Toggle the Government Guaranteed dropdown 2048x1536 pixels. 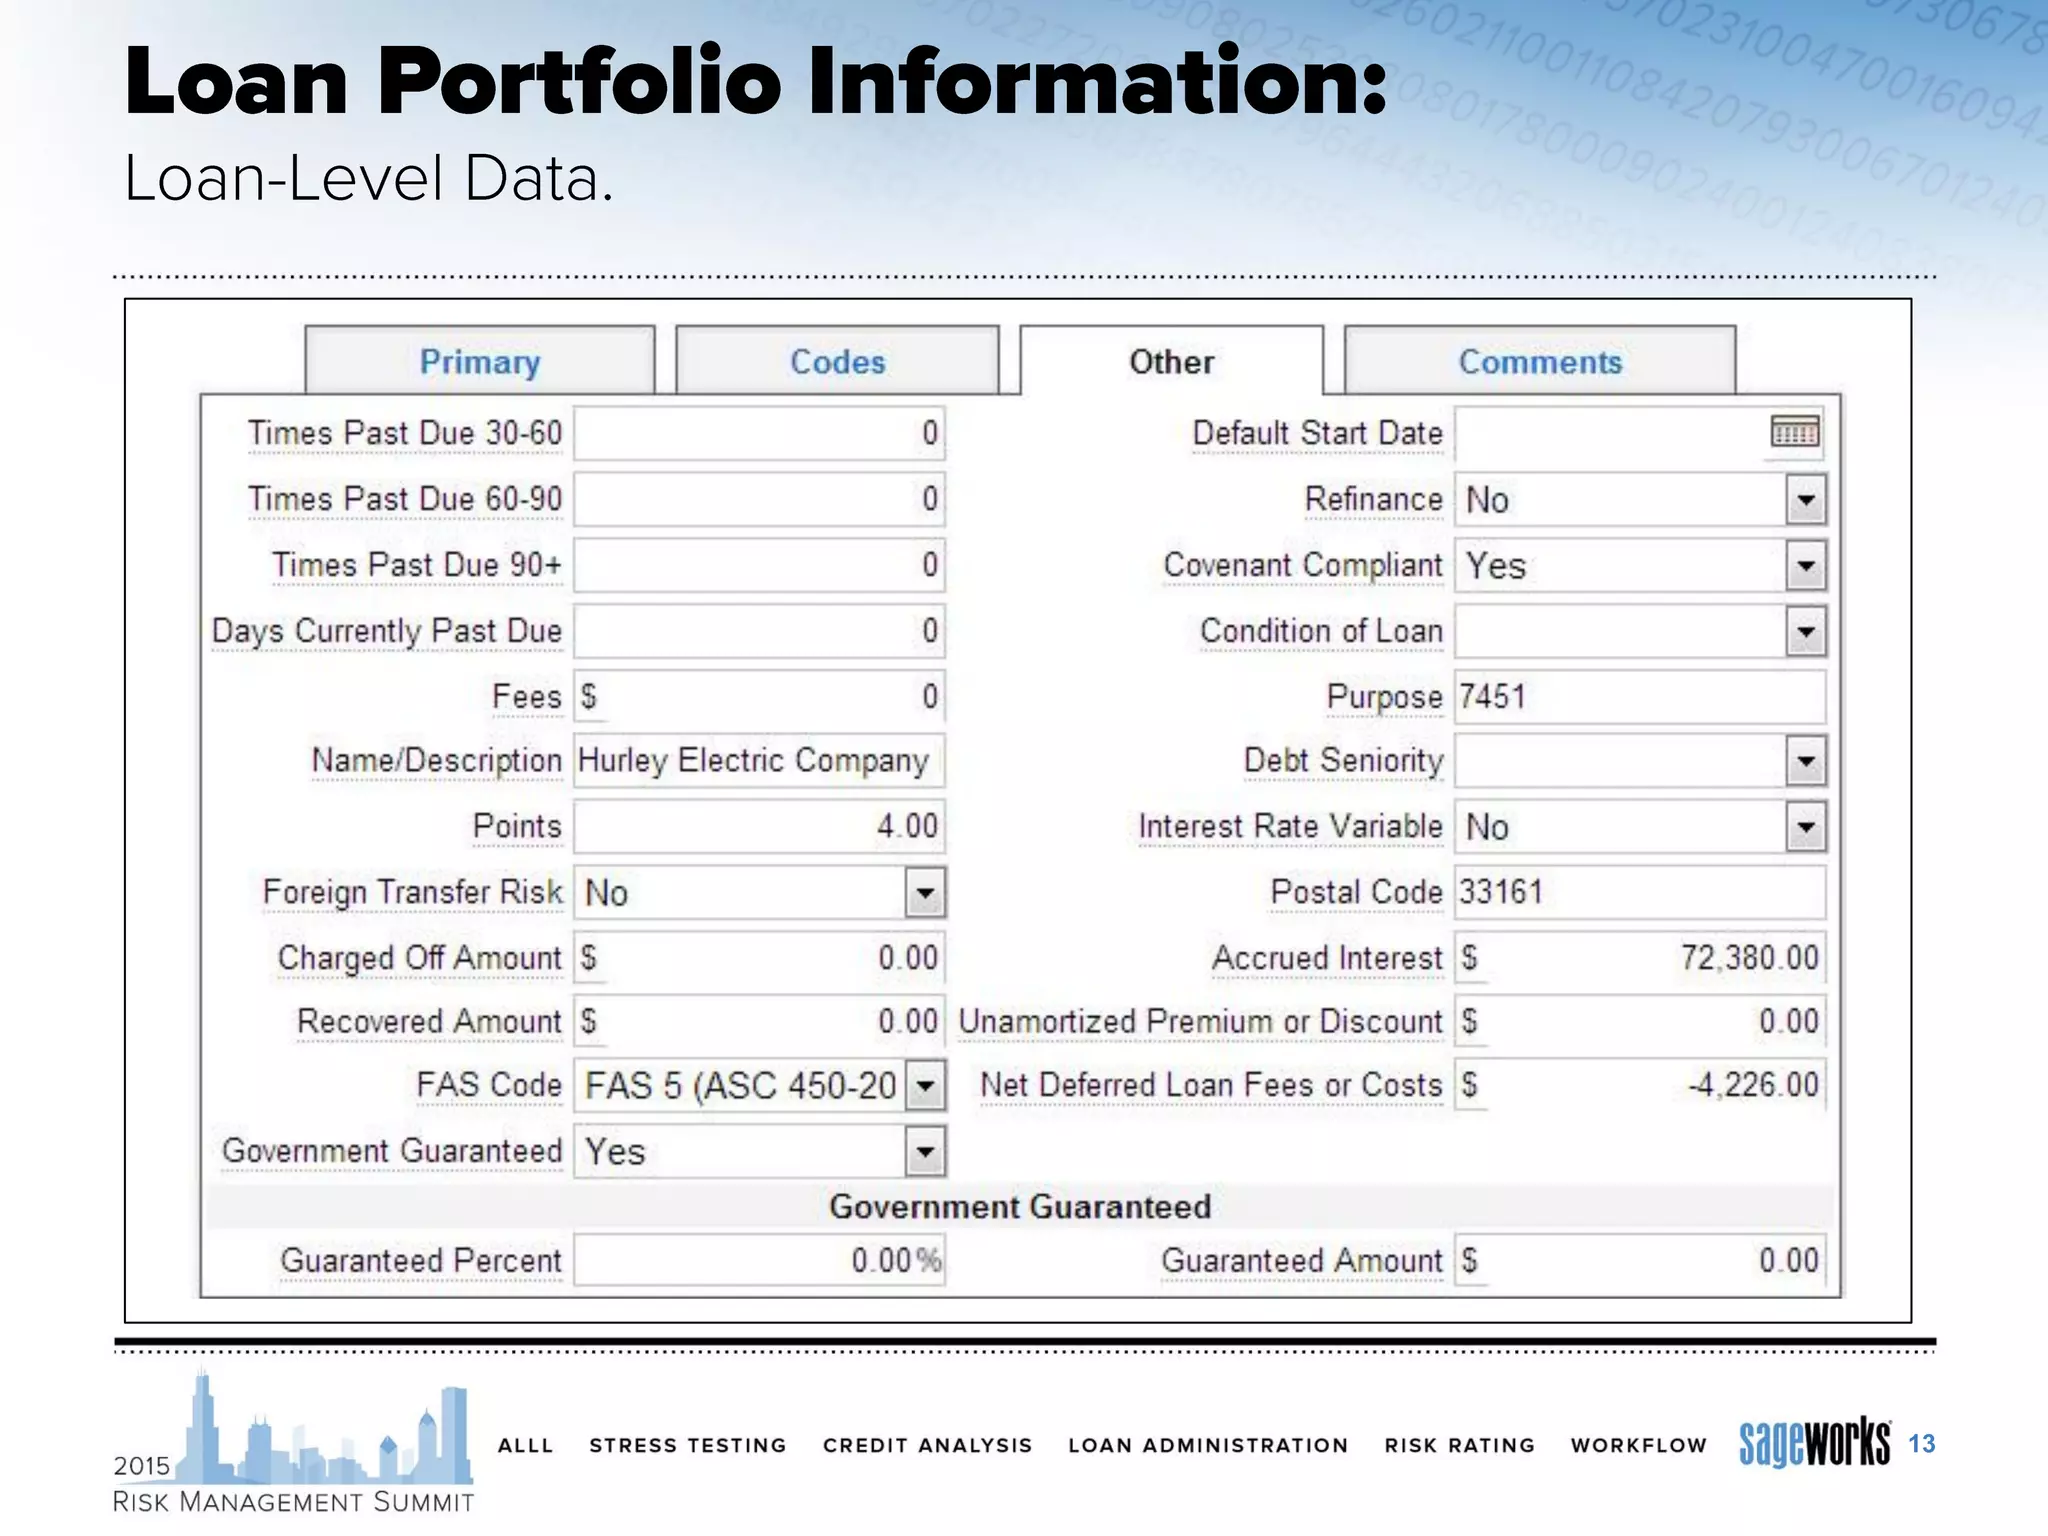[x=925, y=1151]
